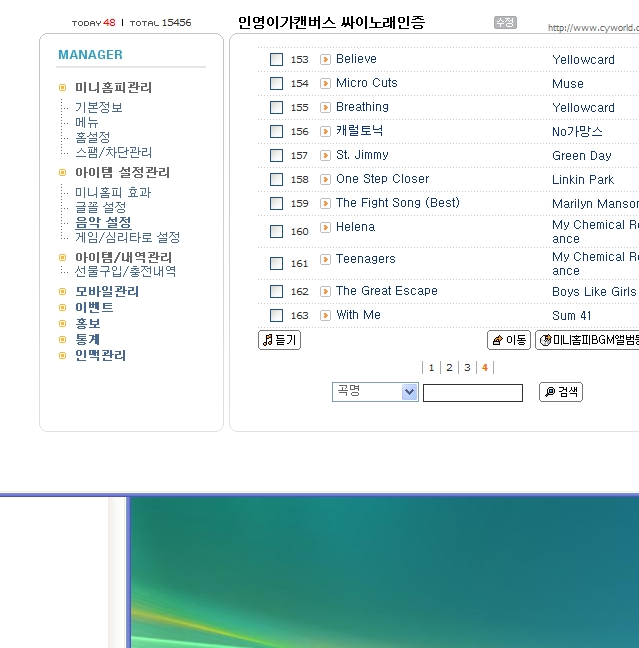Screen dimensions: 639x648
Task: Click the Muse artist name
Action: (x=568, y=84)
